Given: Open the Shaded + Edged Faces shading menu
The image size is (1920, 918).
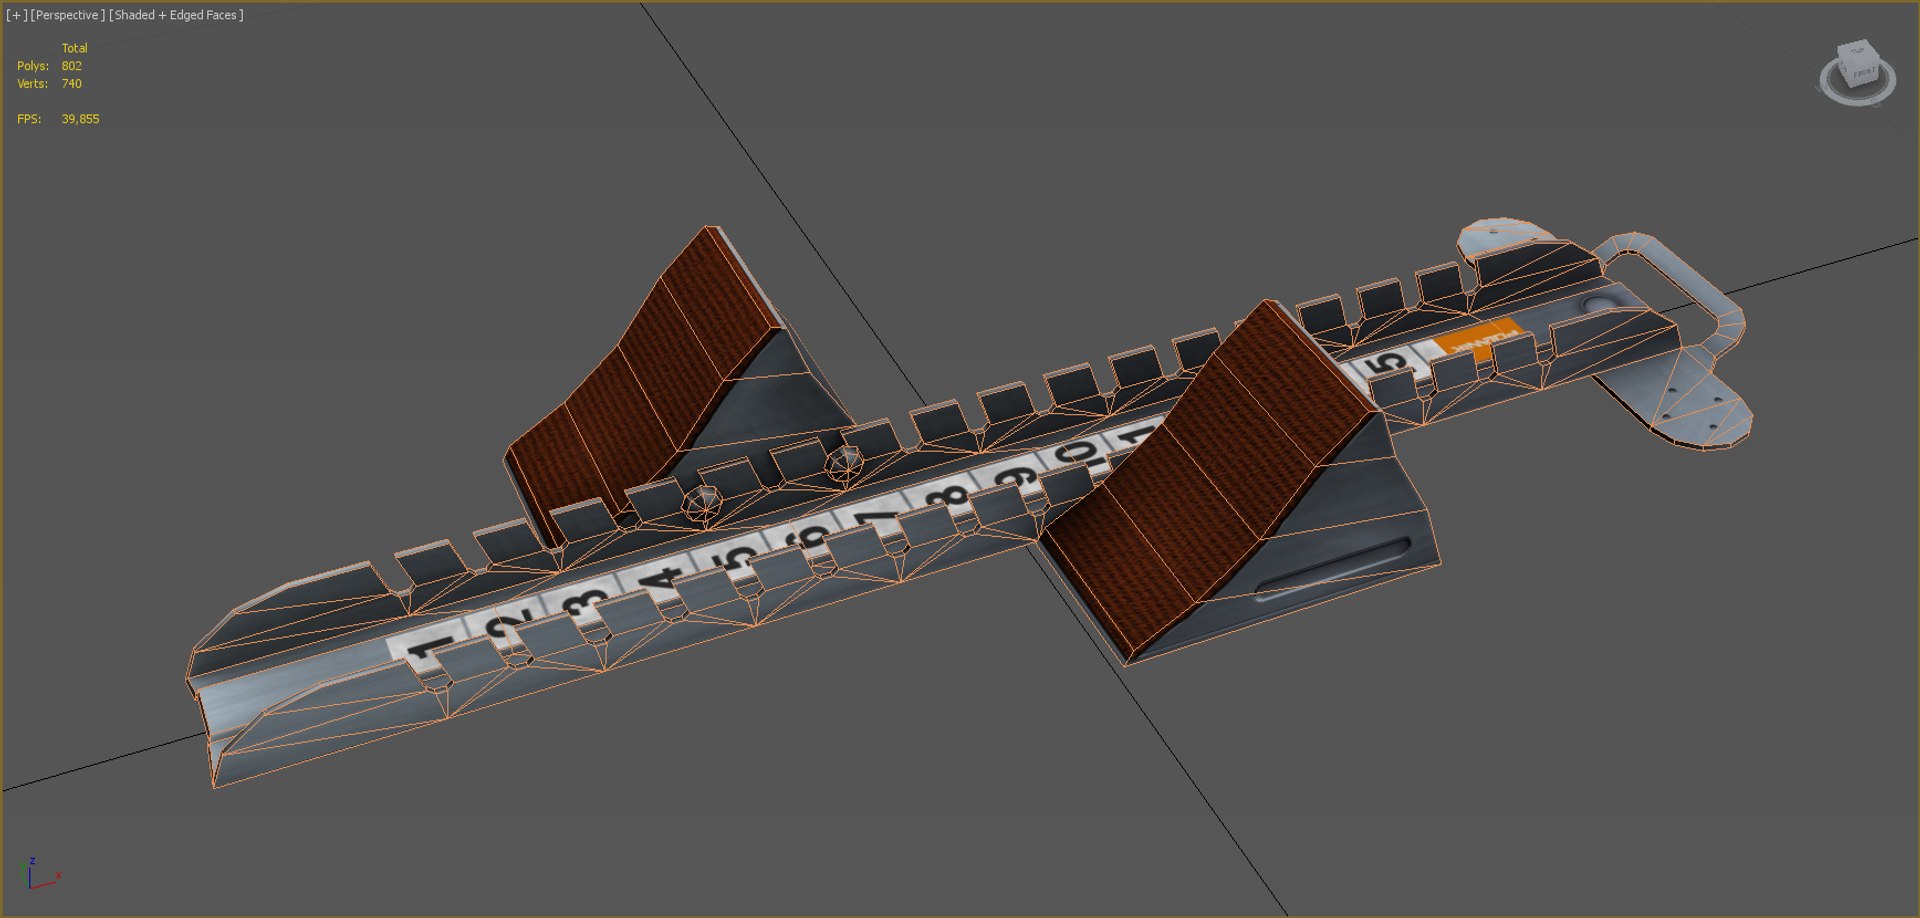Looking at the screenshot, I should click(176, 15).
